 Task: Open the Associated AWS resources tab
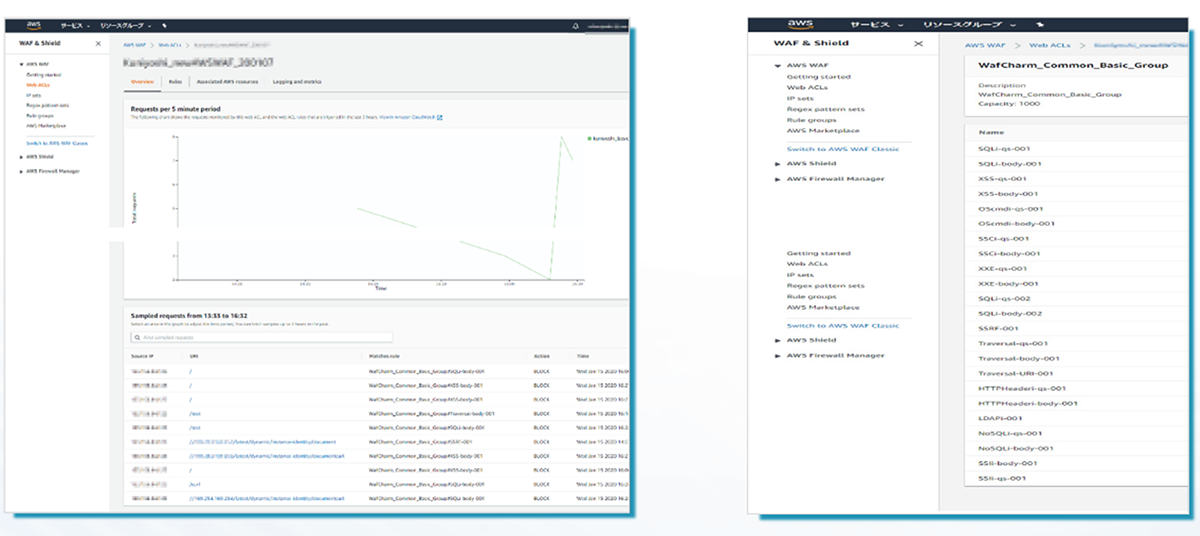[x=227, y=82]
